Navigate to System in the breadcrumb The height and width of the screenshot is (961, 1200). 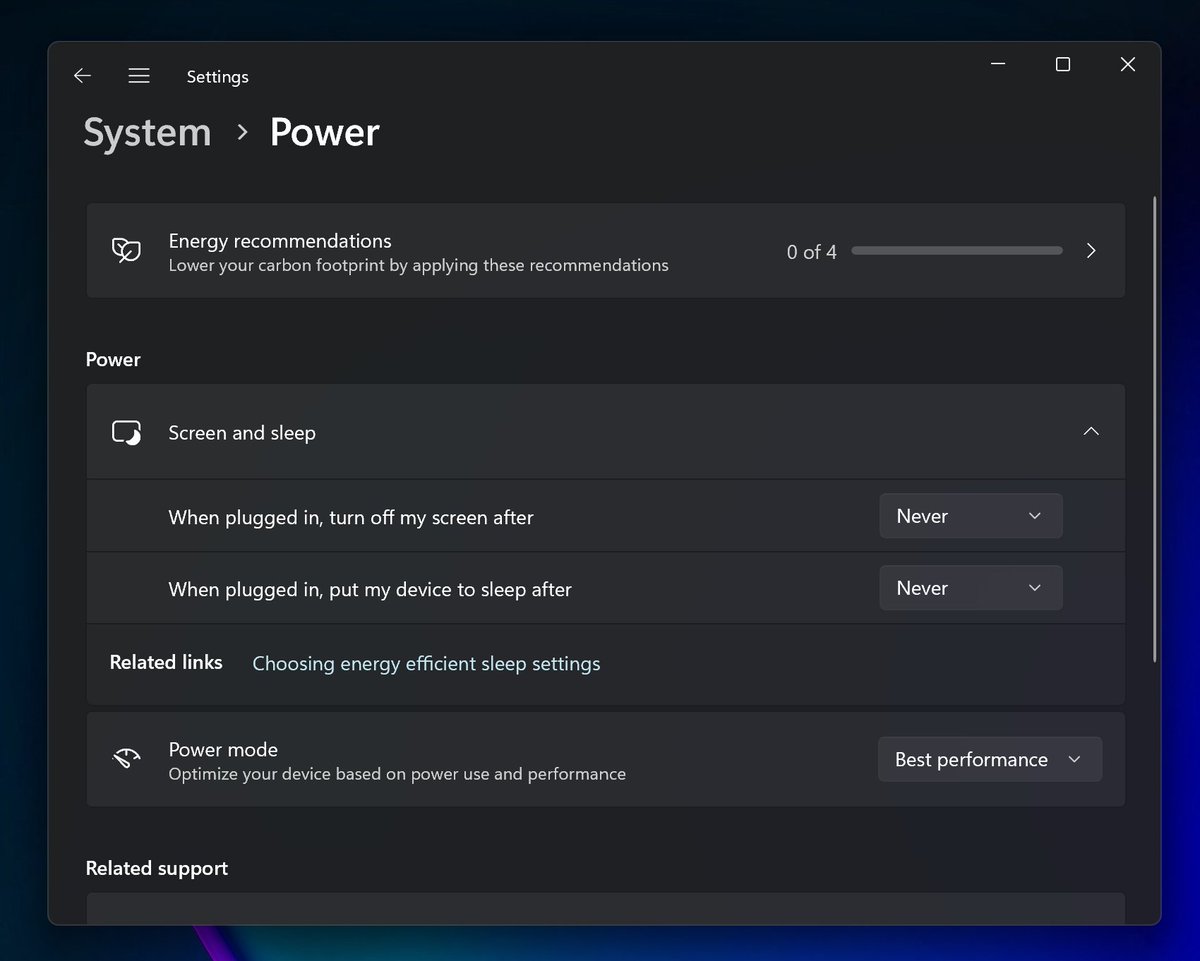point(147,133)
